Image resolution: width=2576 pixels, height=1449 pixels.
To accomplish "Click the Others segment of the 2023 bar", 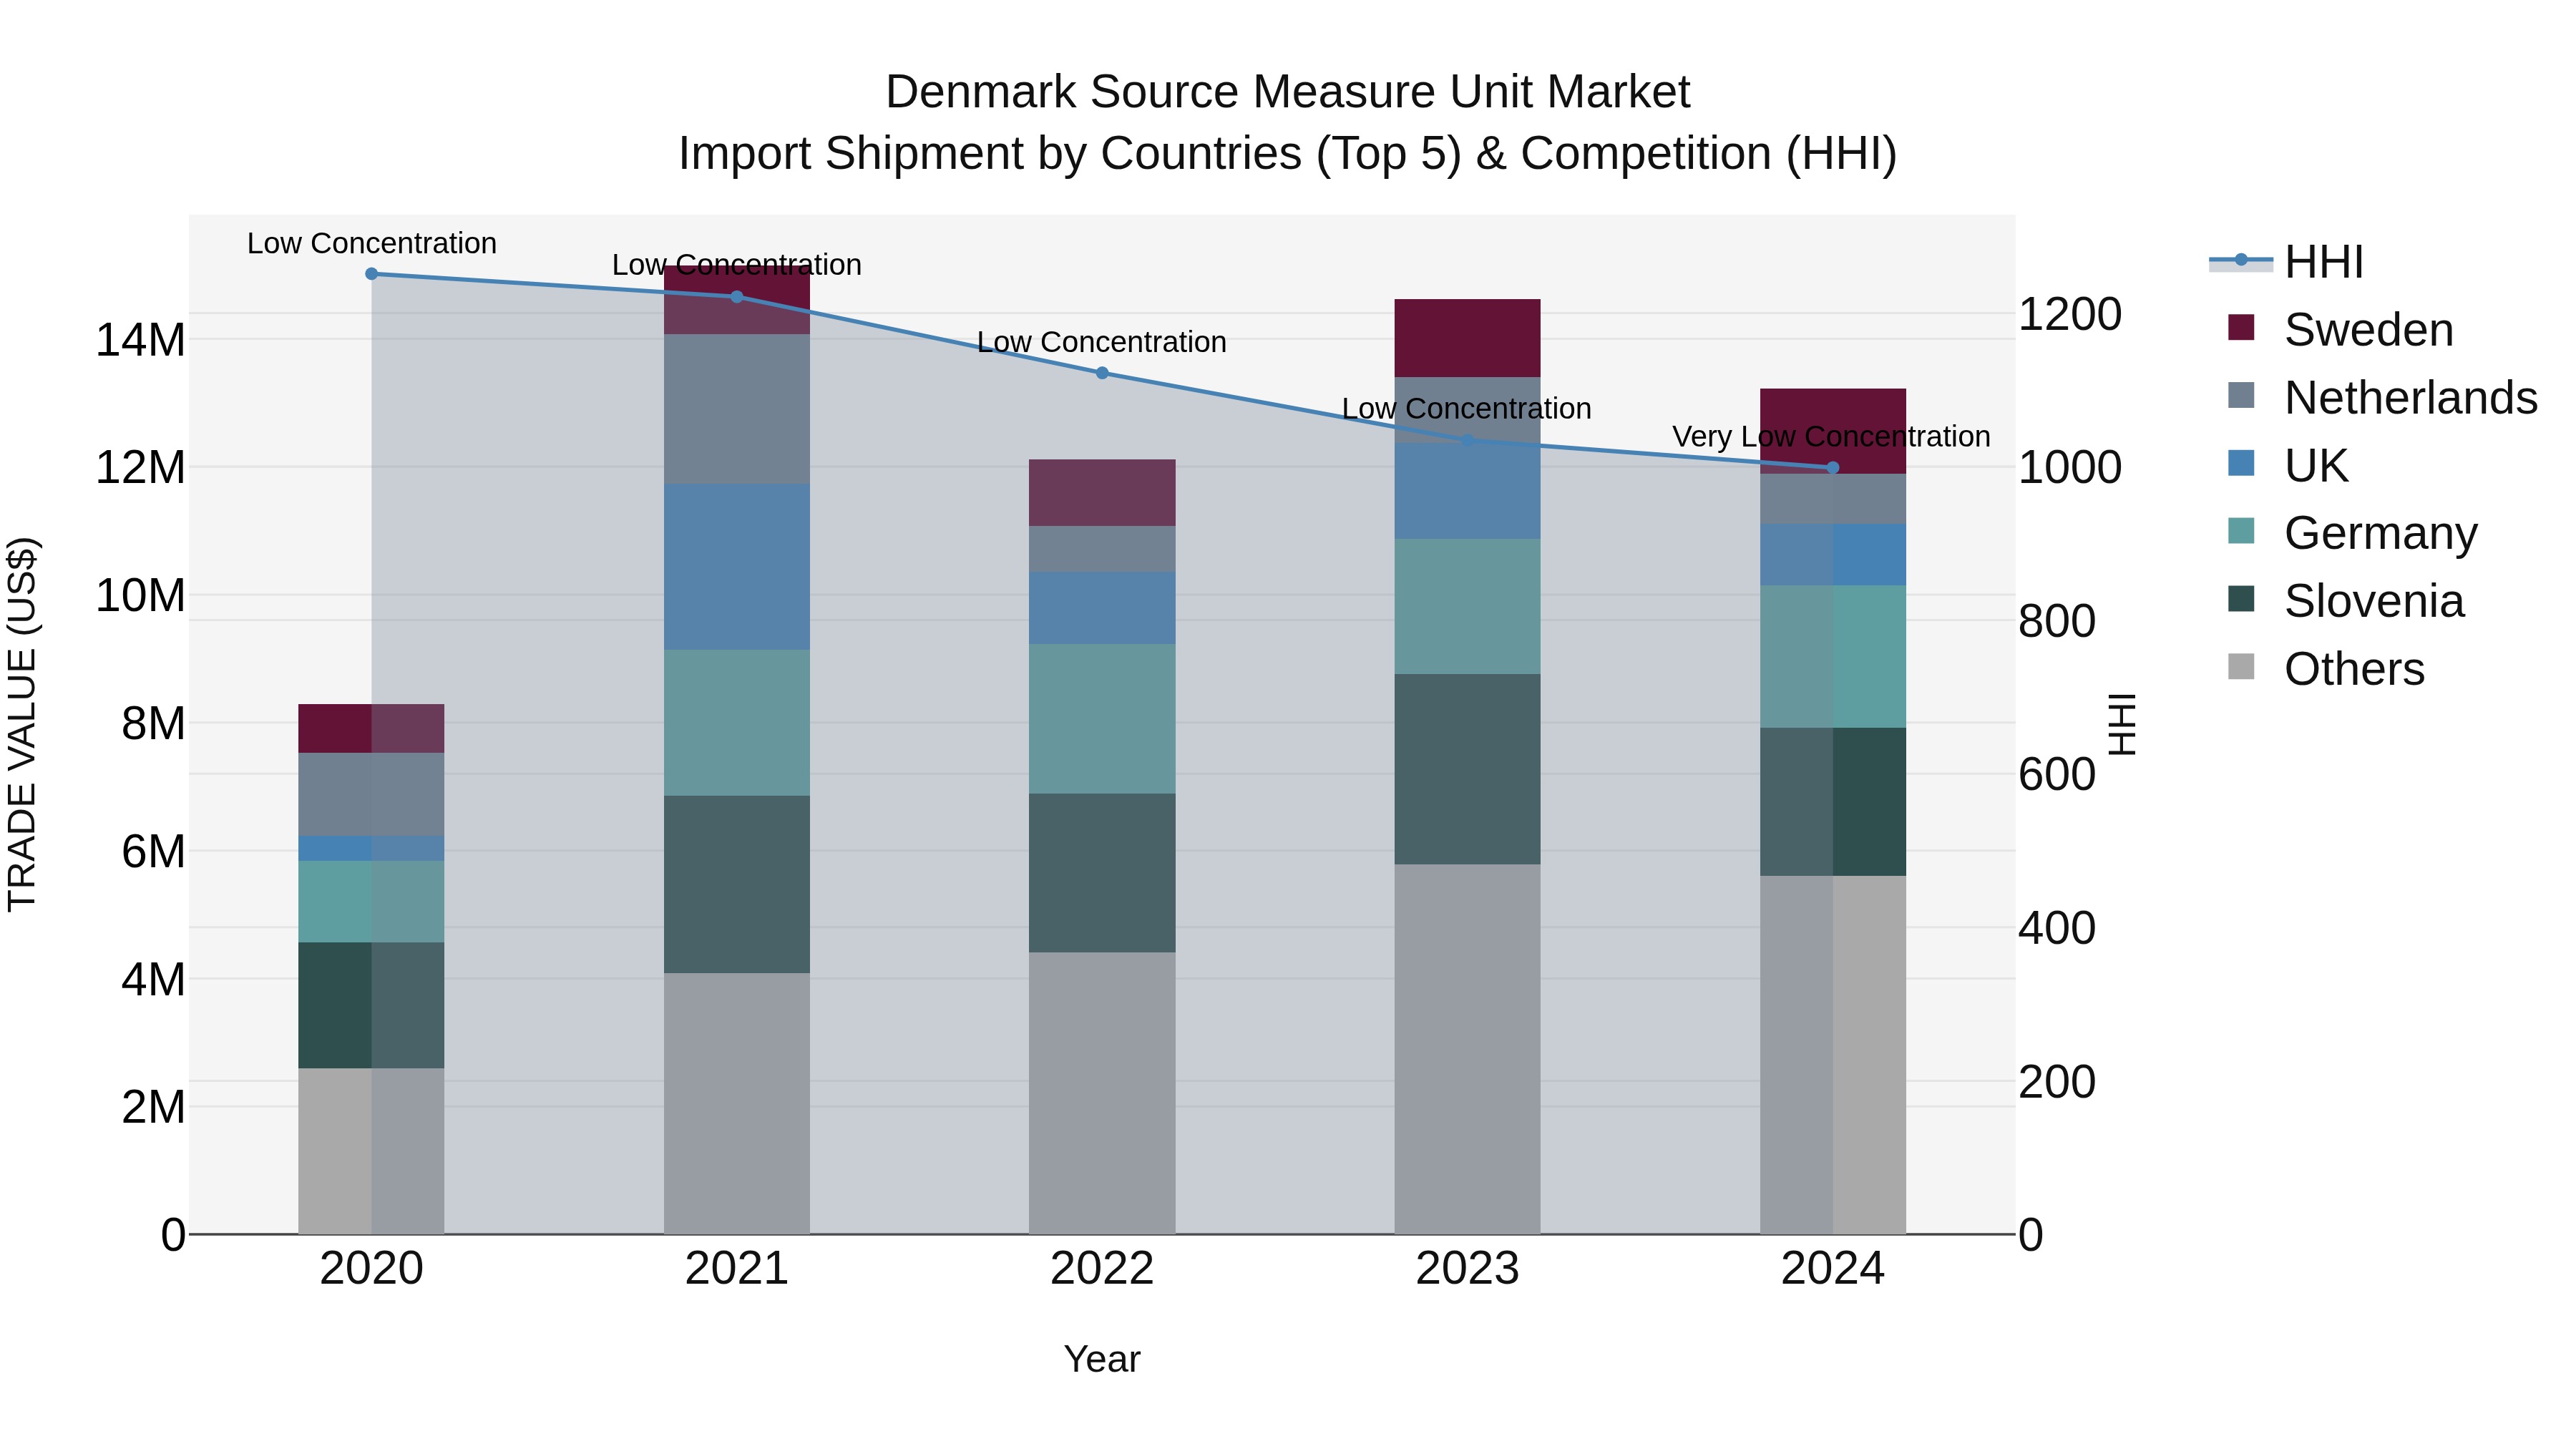I will coord(1467,1050).
